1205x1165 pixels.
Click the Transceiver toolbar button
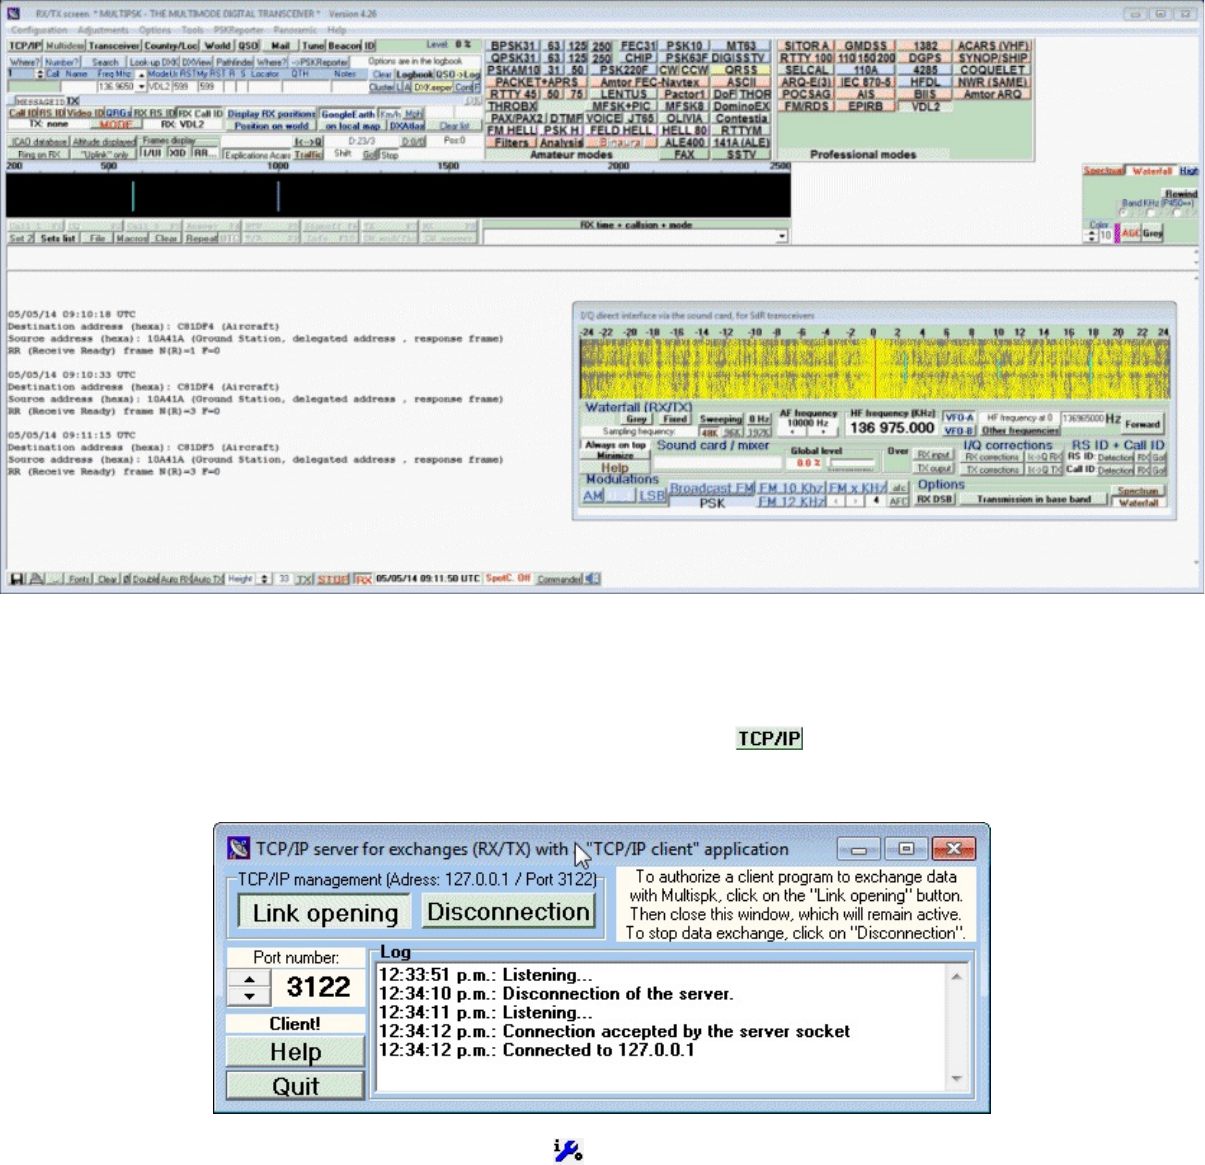pyautogui.click(x=114, y=46)
